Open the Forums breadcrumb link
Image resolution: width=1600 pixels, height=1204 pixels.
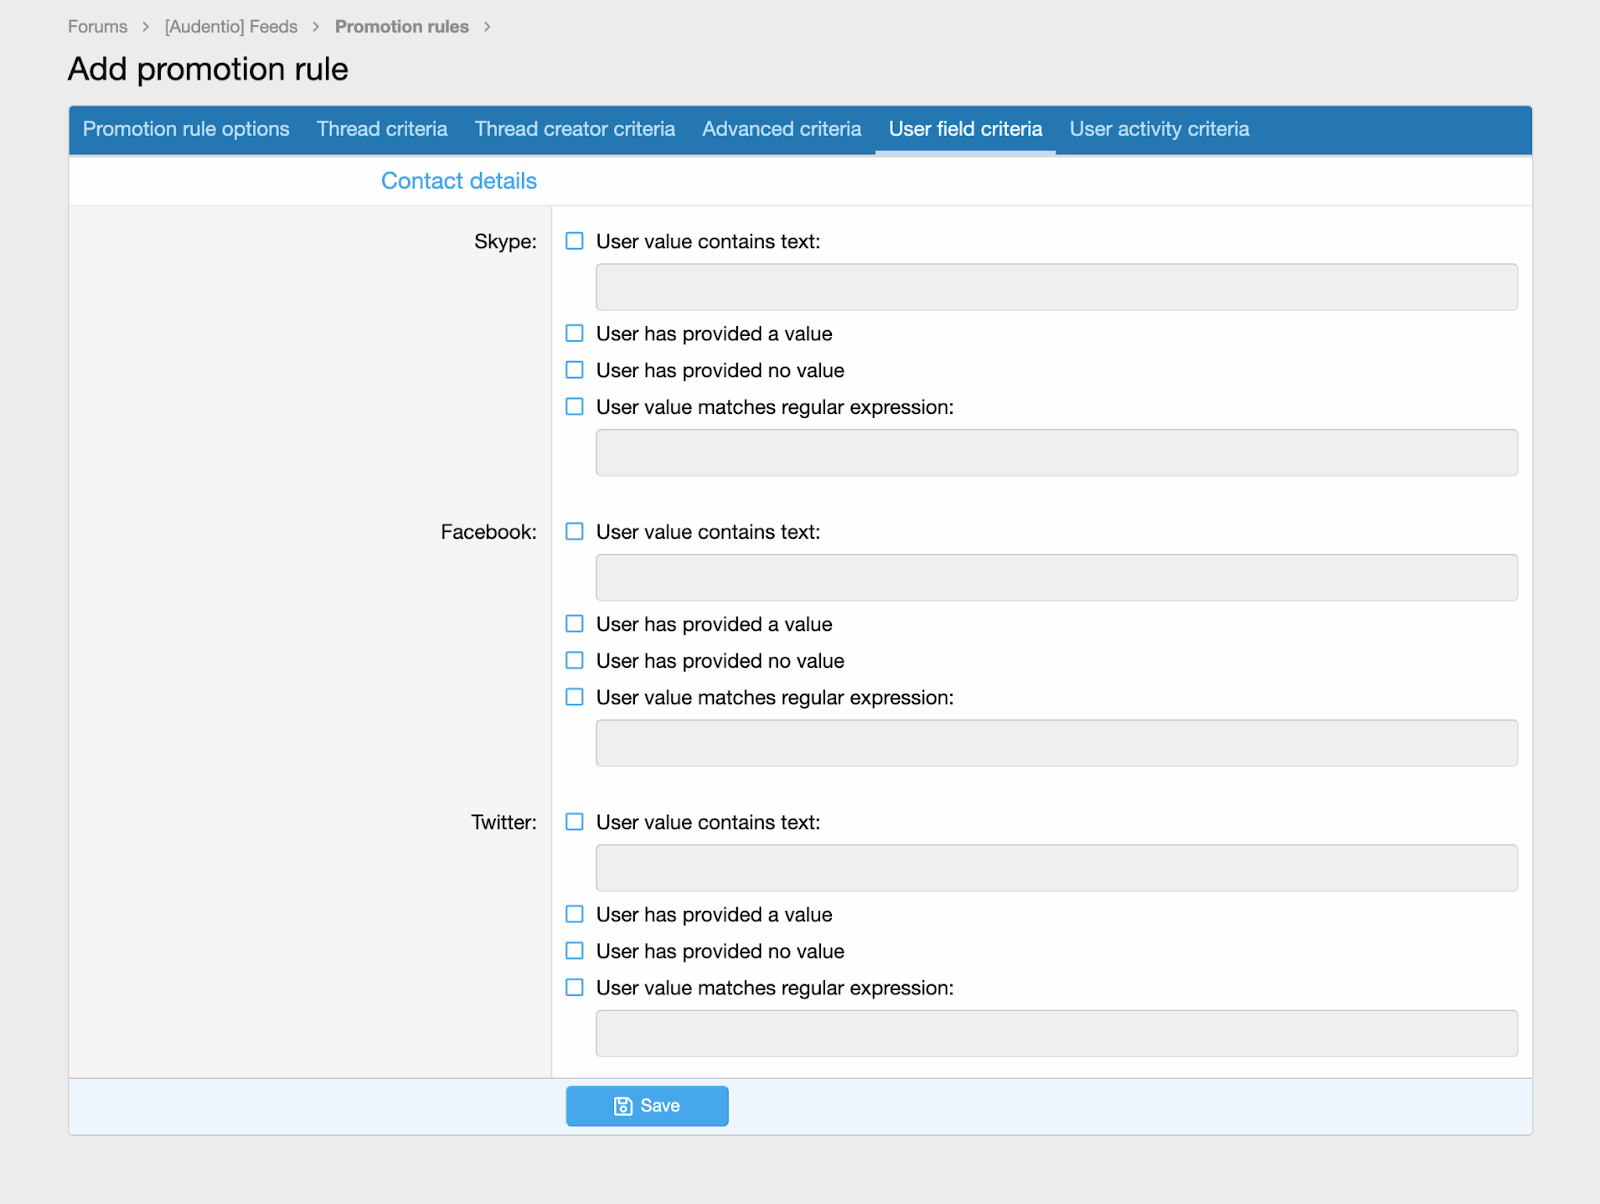coord(98,27)
